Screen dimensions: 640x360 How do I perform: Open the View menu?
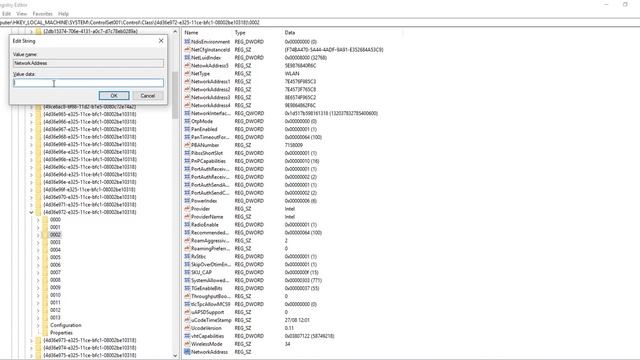[x=22, y=13]
